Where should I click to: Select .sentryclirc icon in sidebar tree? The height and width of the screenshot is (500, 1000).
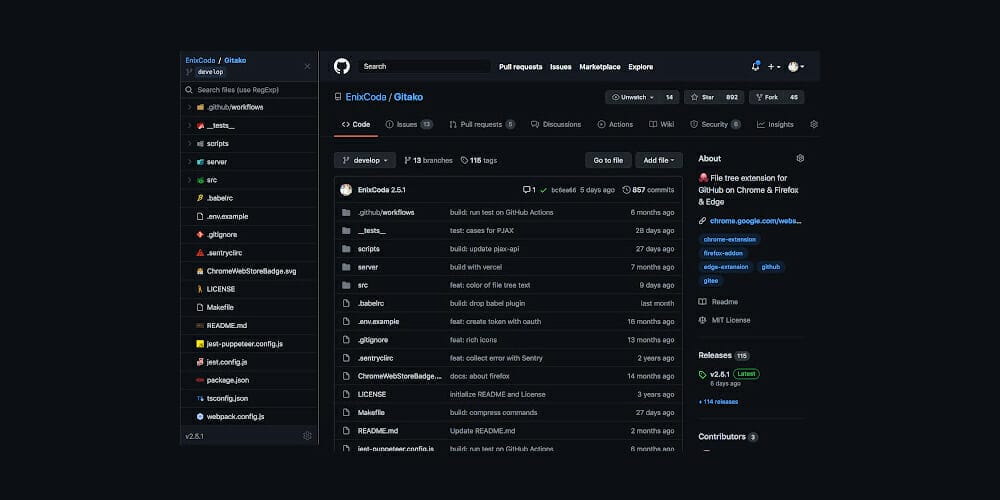click(x=200, y=253)
